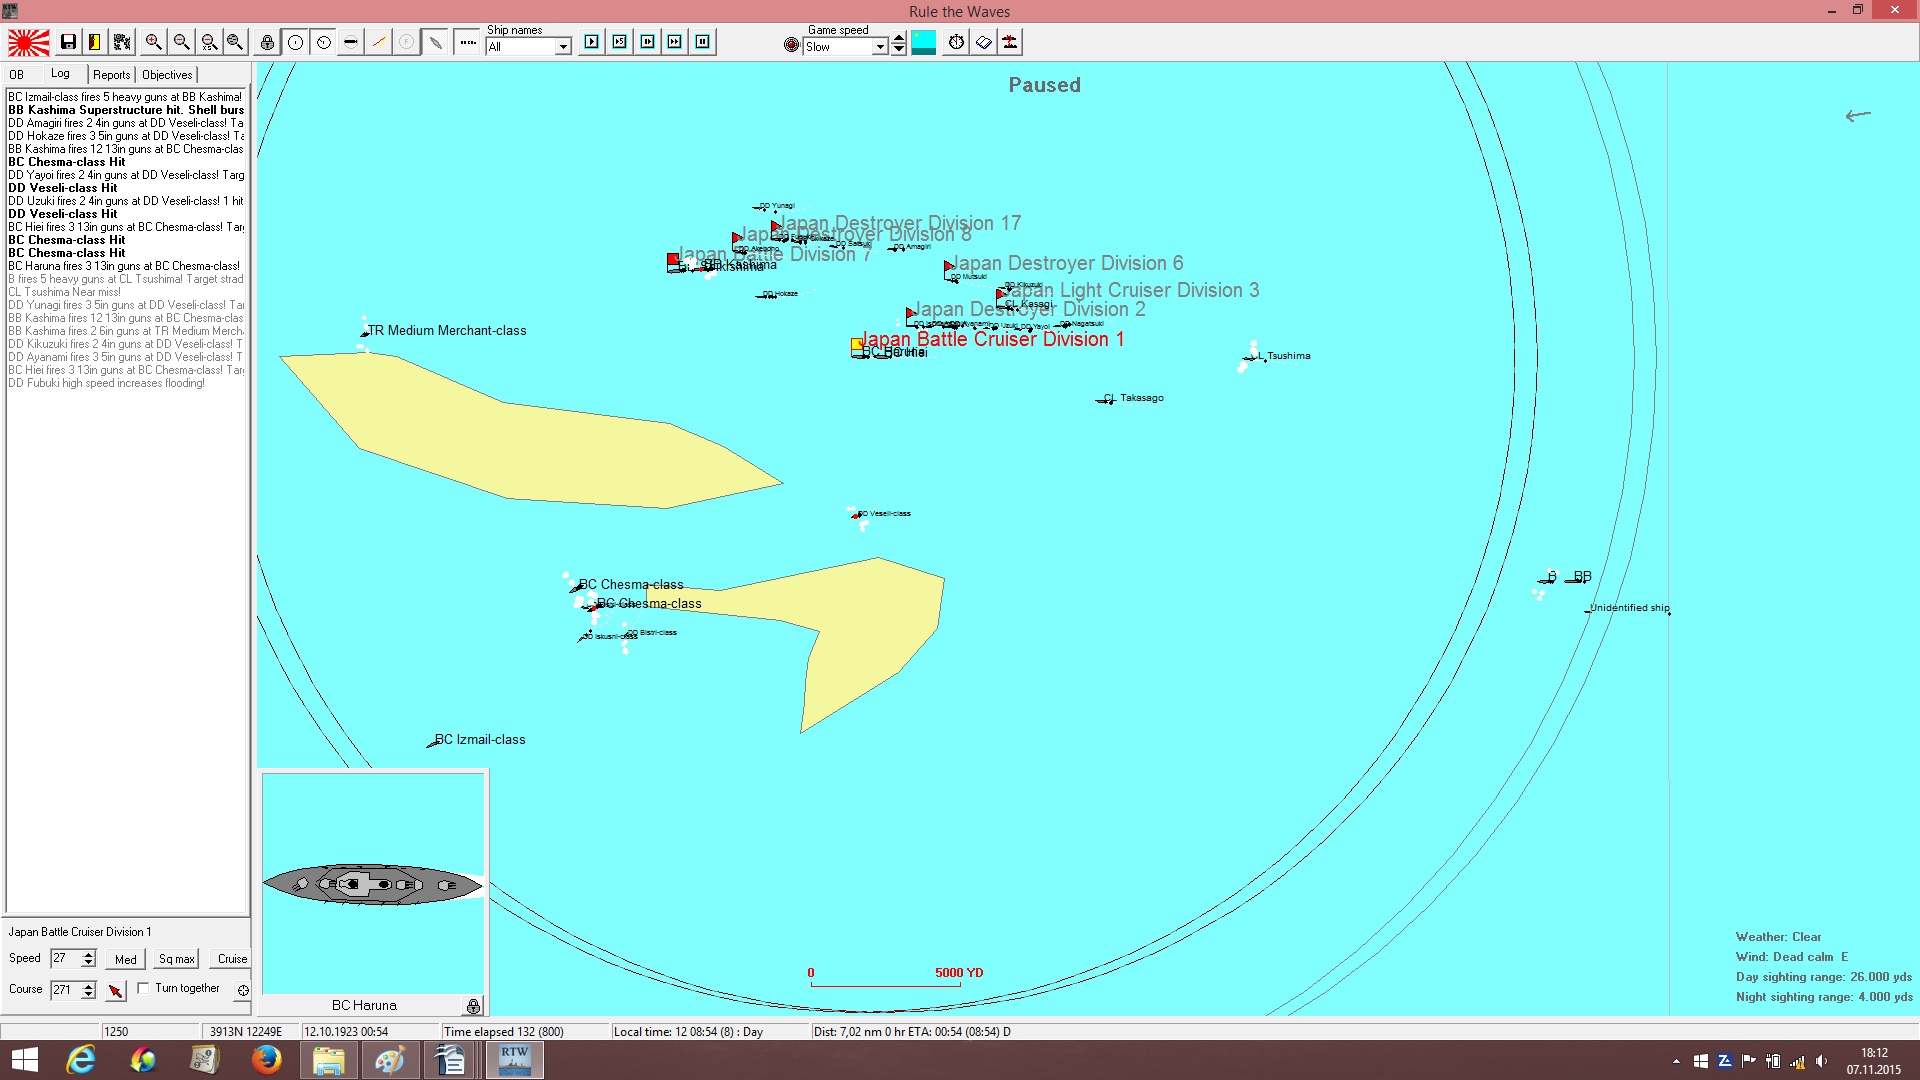Click the fourth magnifier zoom-fit icon
This screenshot has height=1080, width=1920.
pos(235,42)
